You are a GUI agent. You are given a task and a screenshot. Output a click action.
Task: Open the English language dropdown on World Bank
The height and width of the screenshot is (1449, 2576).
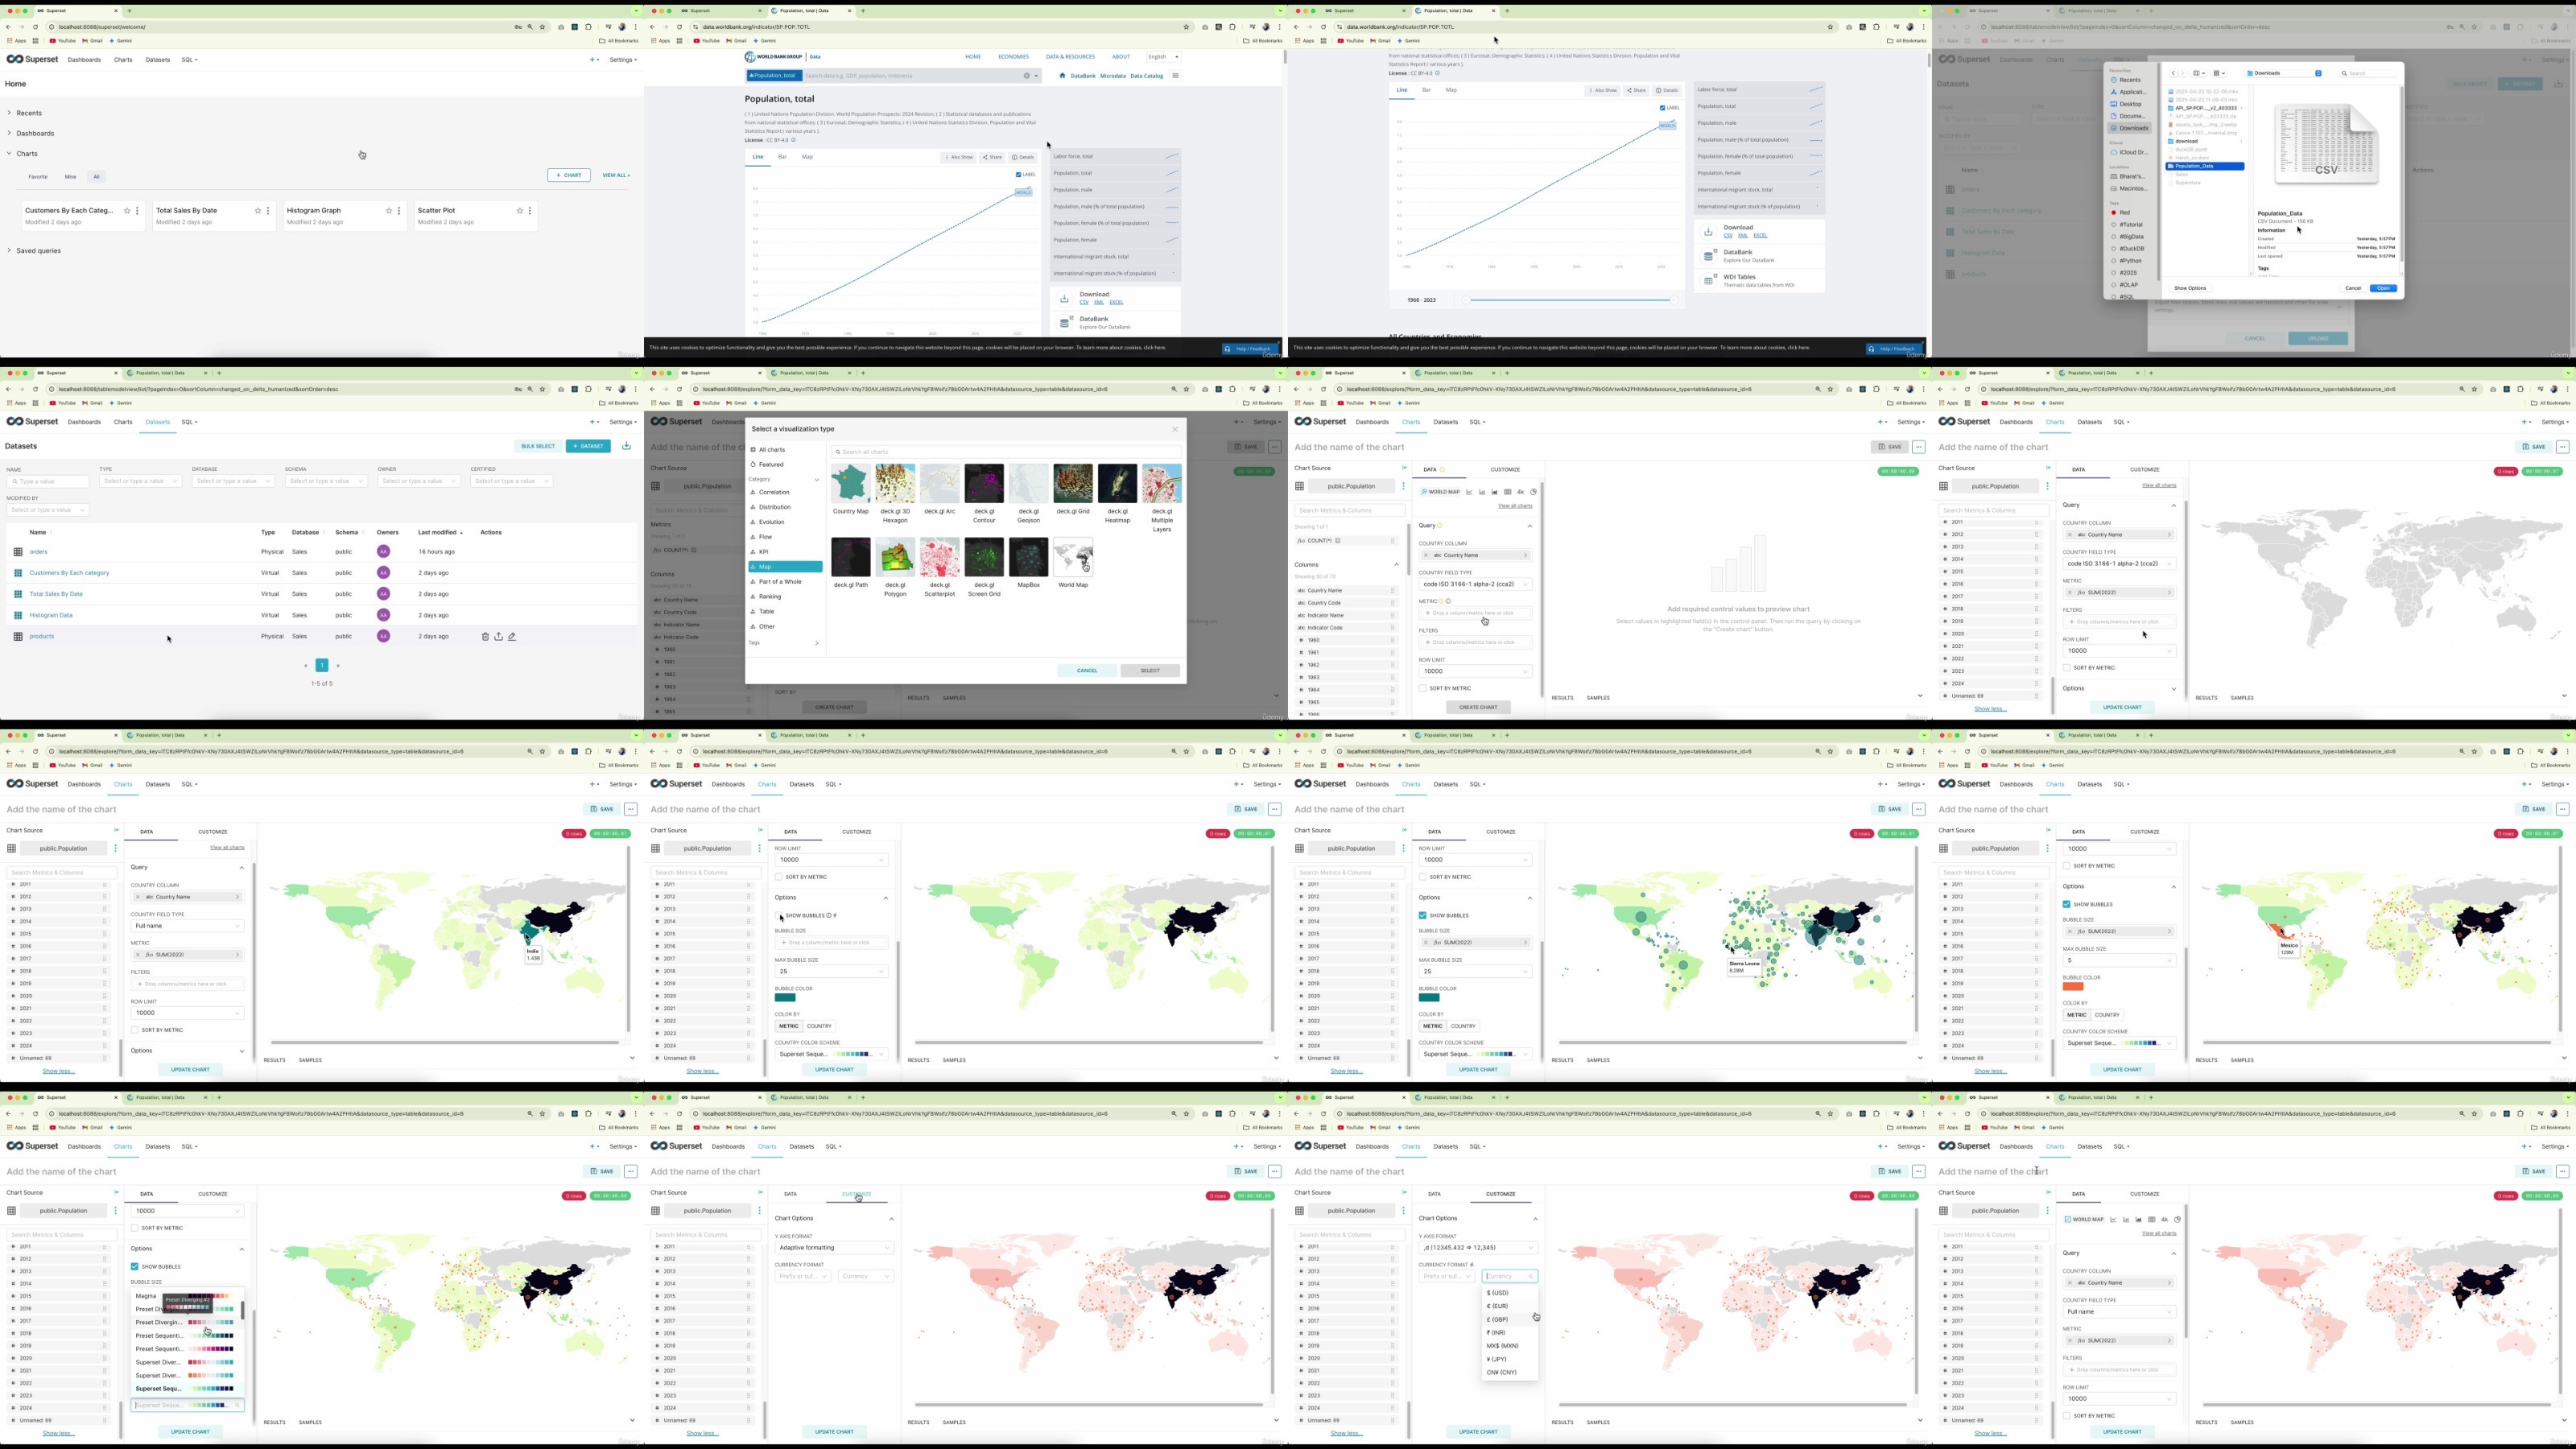click(1163, 57)
